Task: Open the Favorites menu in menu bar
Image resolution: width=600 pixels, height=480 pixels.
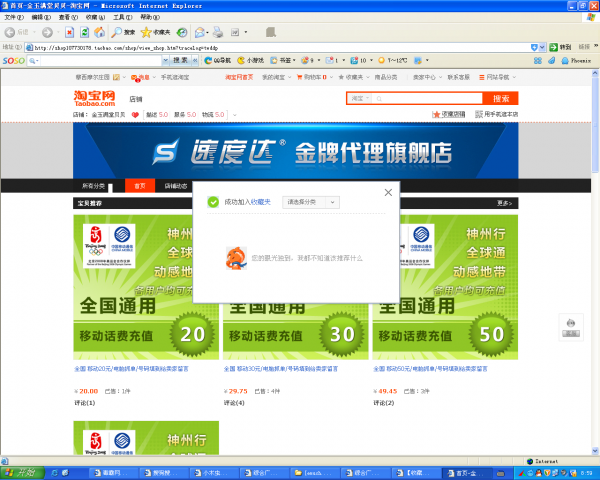Action: pos(95,17)
